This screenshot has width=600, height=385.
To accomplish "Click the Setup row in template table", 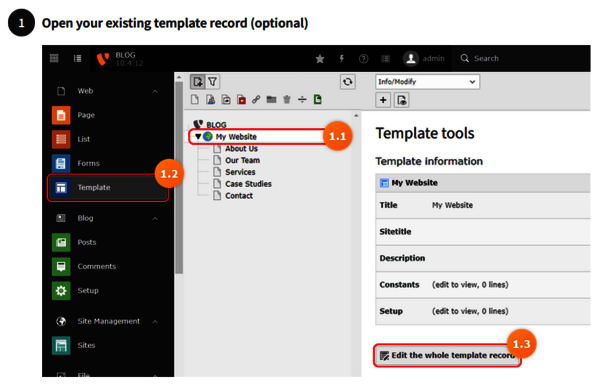I will coord(483,311).
